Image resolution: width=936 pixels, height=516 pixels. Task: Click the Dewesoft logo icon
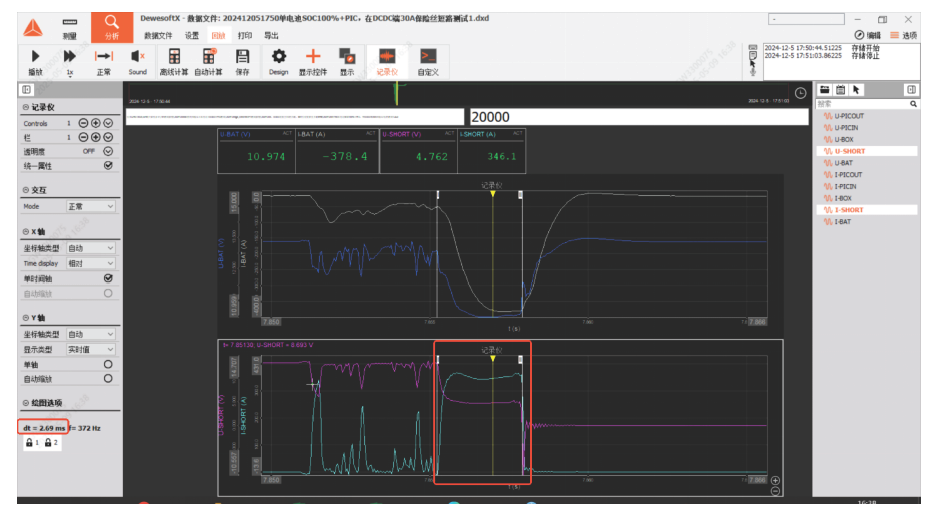coord(33,27)
